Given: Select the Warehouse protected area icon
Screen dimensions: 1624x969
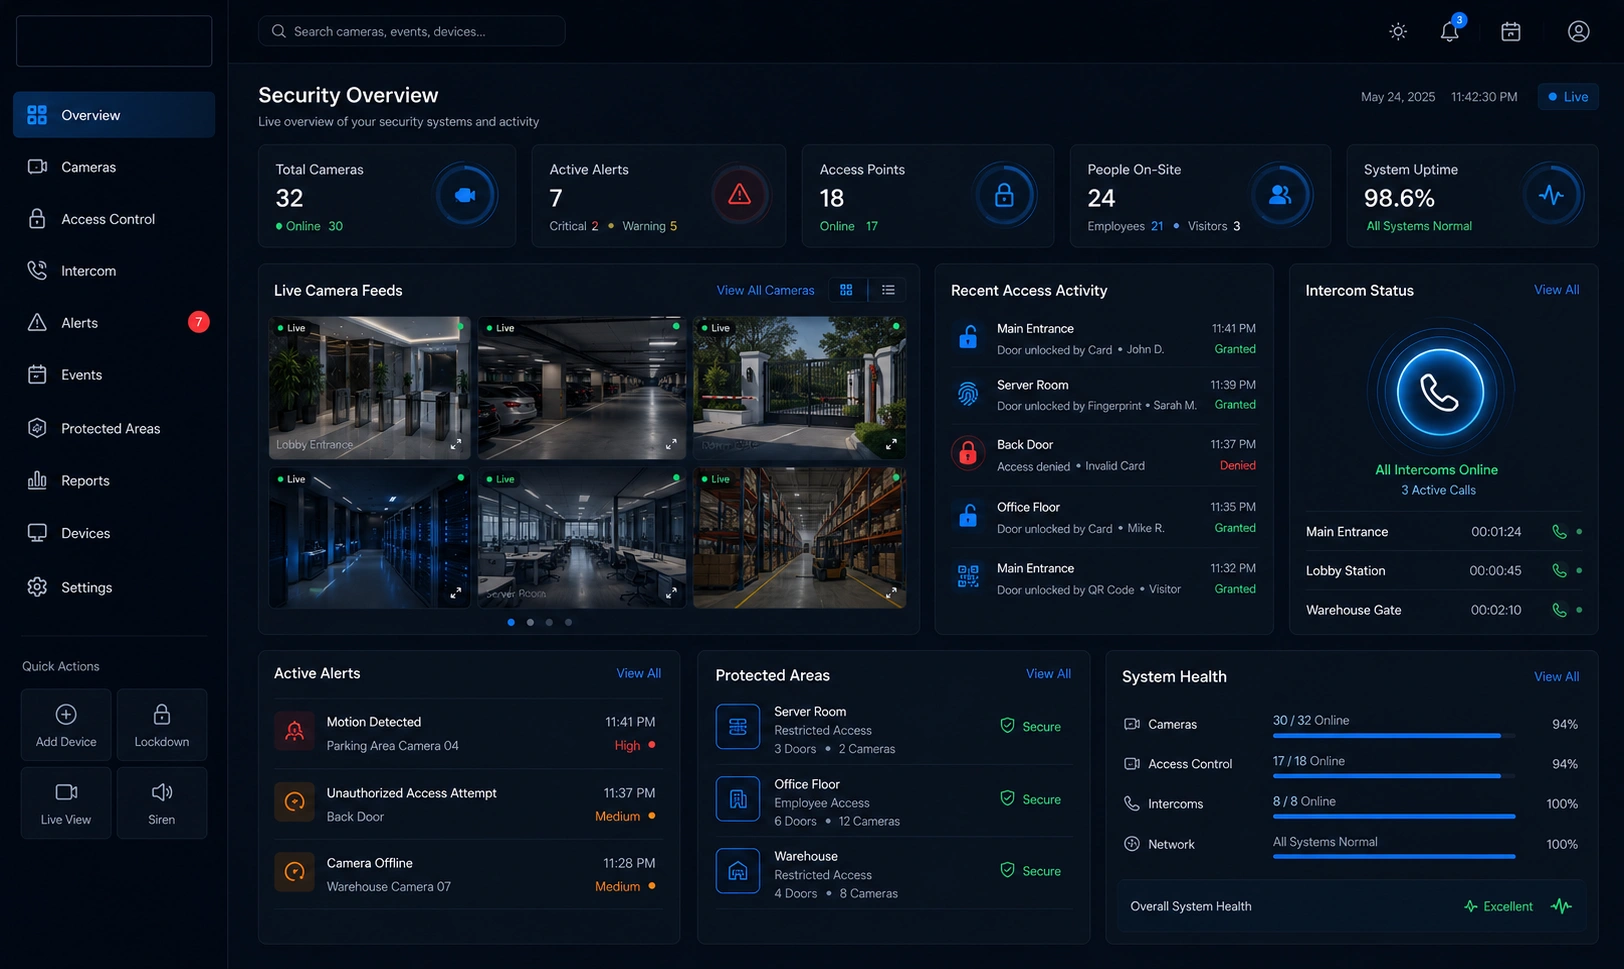Looking at the screenshot, I should 738,871.
